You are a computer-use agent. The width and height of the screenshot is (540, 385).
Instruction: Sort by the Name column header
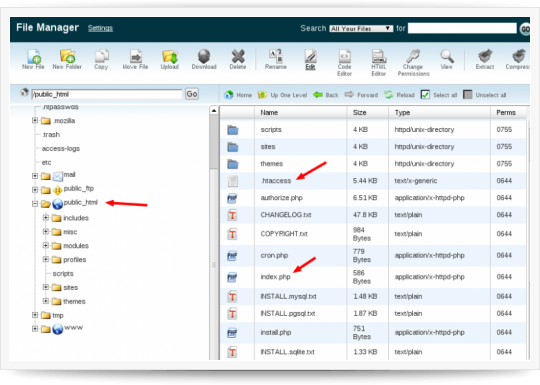coord(301,113)
